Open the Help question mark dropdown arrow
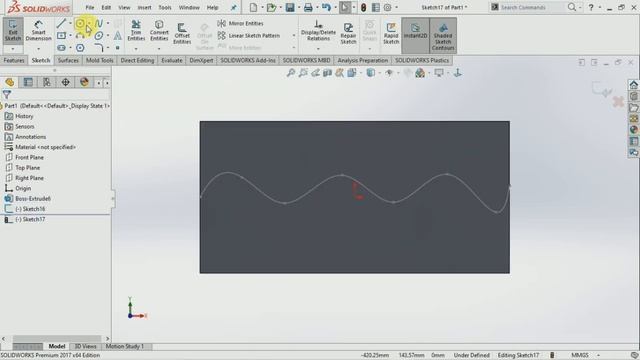Image resolution: width=640 pixels, height=360 pixels. (600, 7)
